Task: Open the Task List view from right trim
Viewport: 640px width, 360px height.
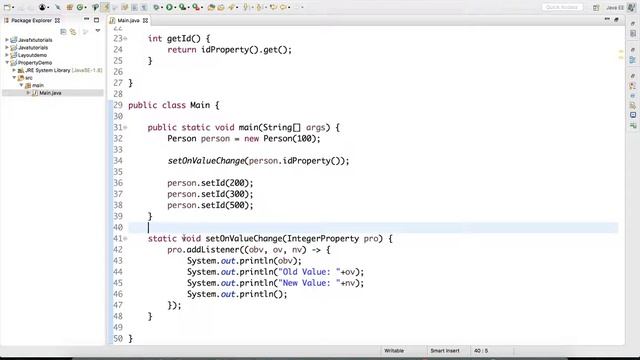Action: coord(633,33)
